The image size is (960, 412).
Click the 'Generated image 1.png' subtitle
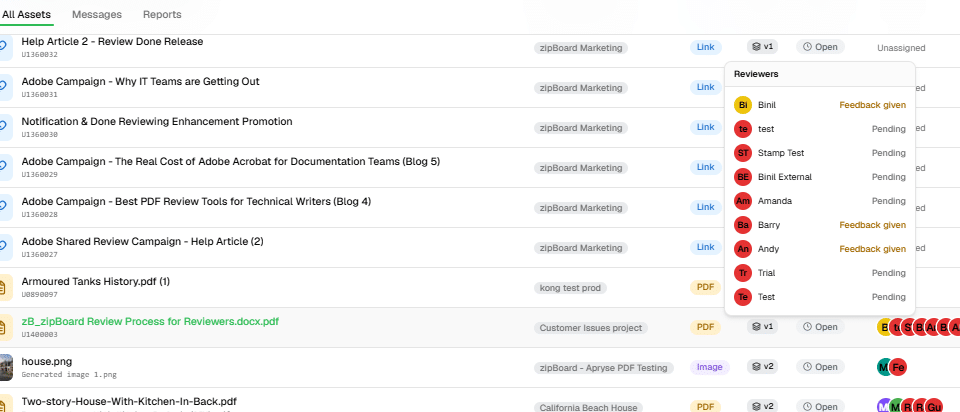coord(69,375)
